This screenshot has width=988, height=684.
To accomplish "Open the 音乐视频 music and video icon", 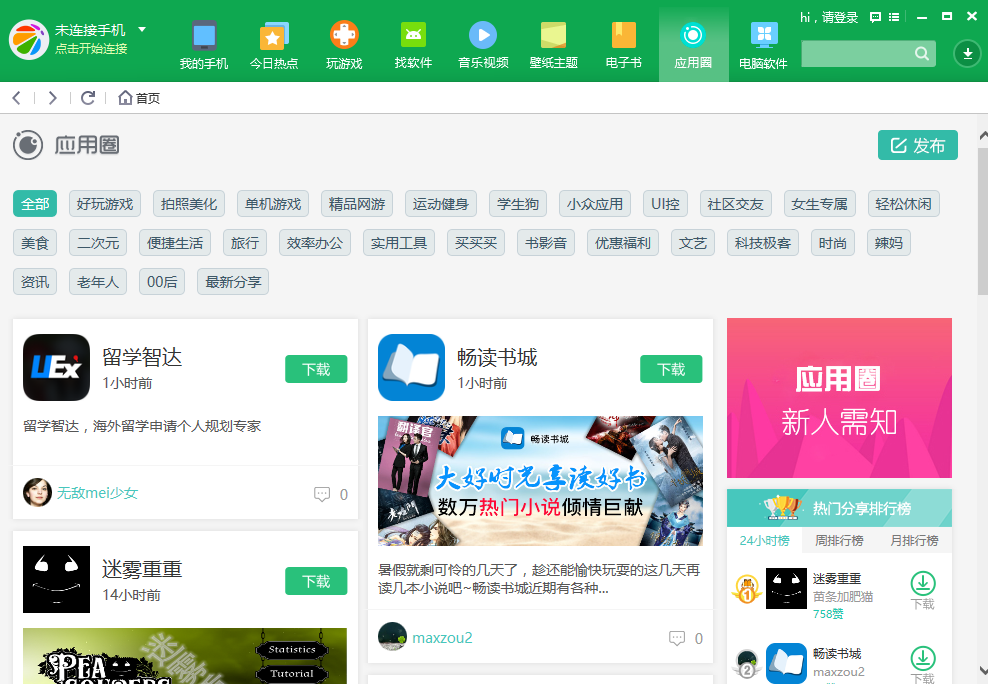I will click(483, 43).
